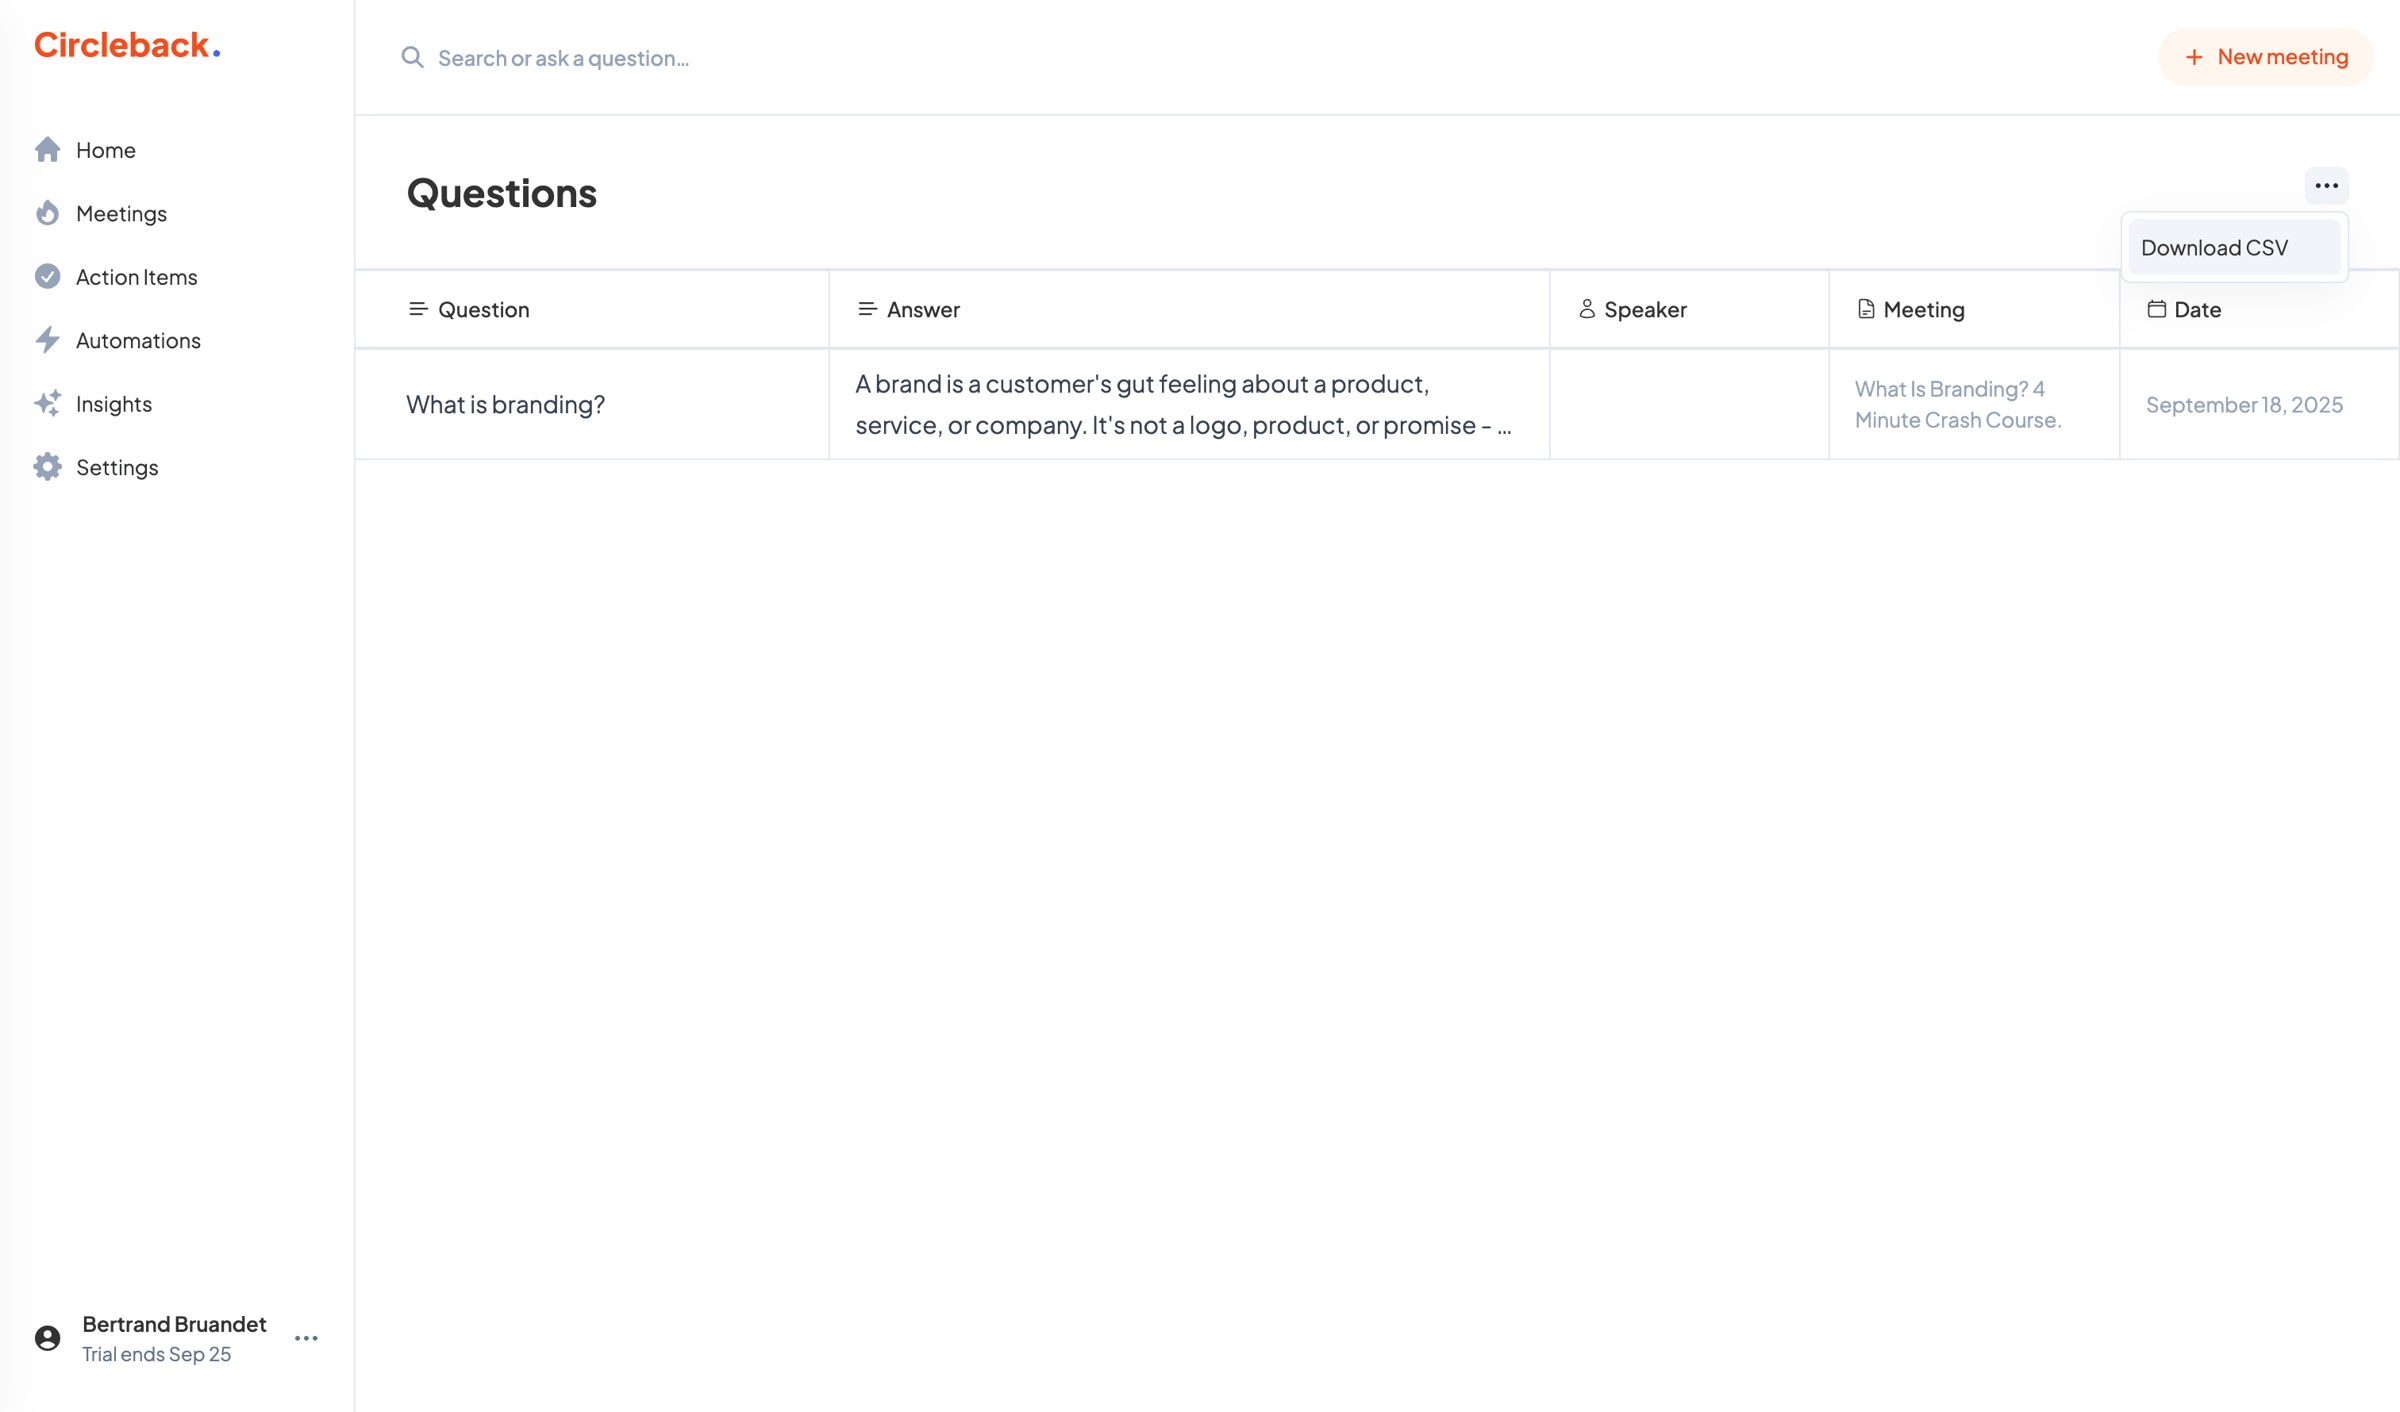Screen dimensions: 2400x1412
Task: Open Meetings via the flame icon
Action: (x=47, y=213)
